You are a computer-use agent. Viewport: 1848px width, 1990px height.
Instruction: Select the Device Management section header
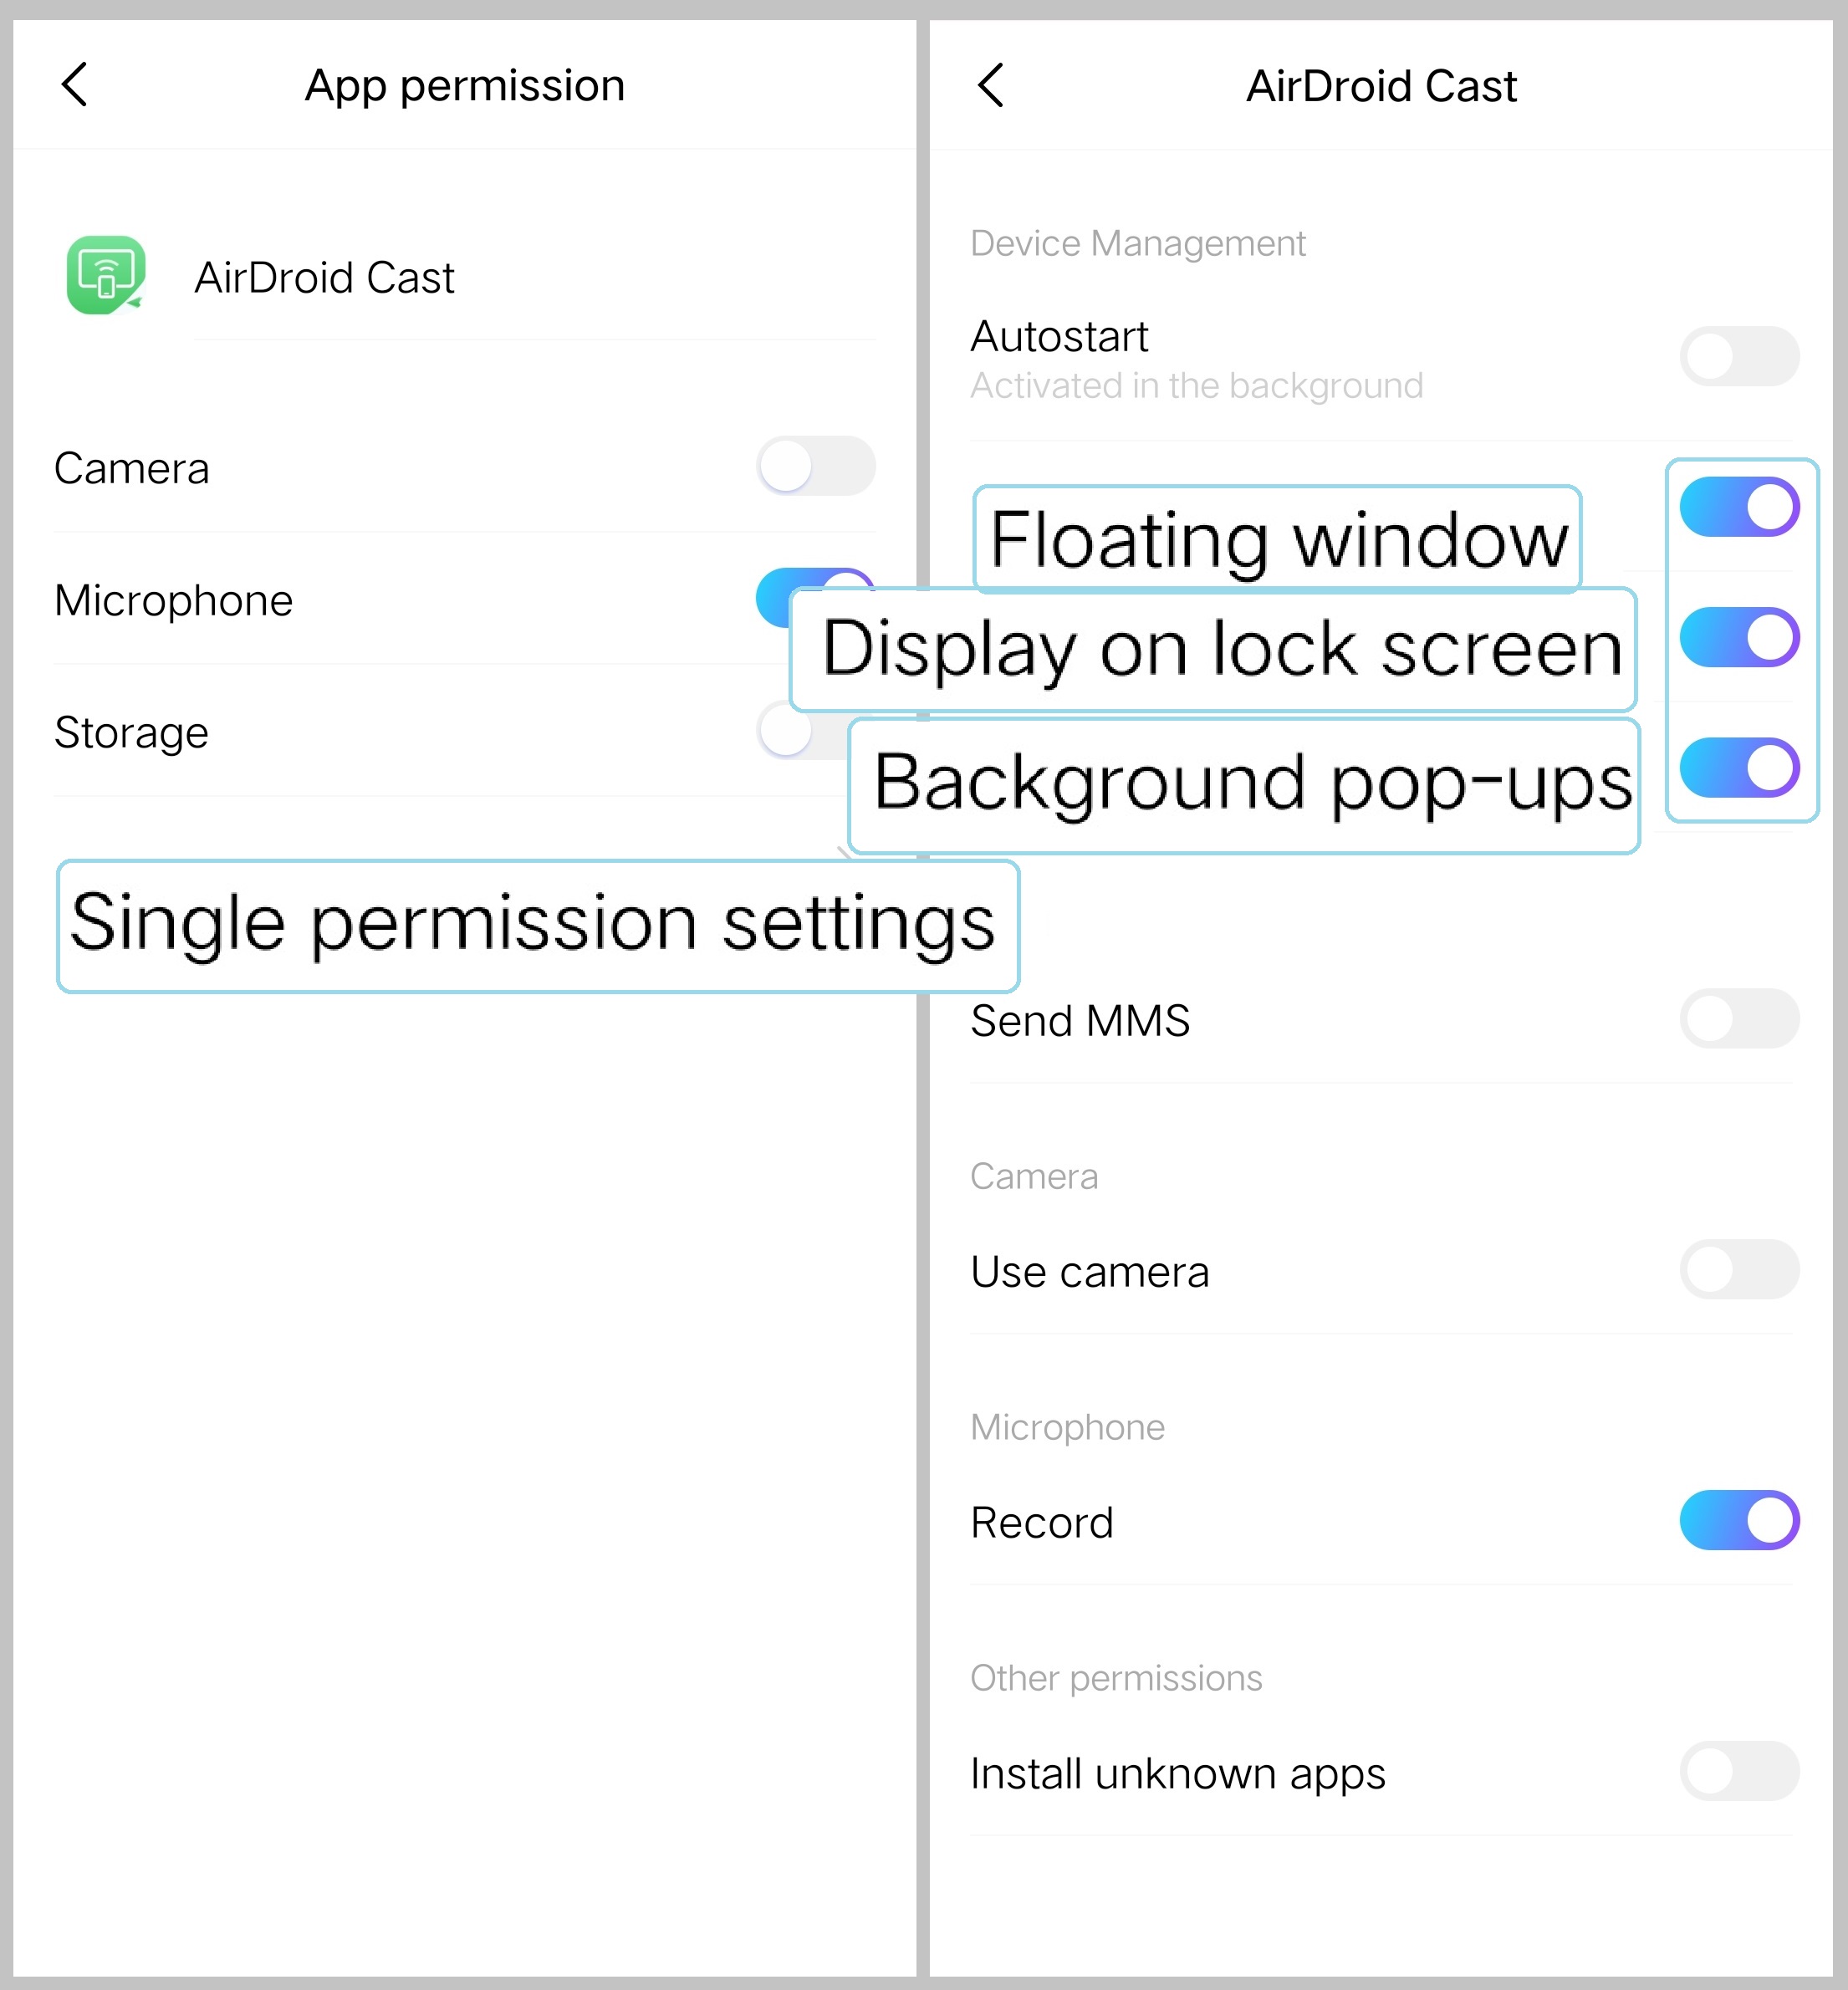point(1137,242)
